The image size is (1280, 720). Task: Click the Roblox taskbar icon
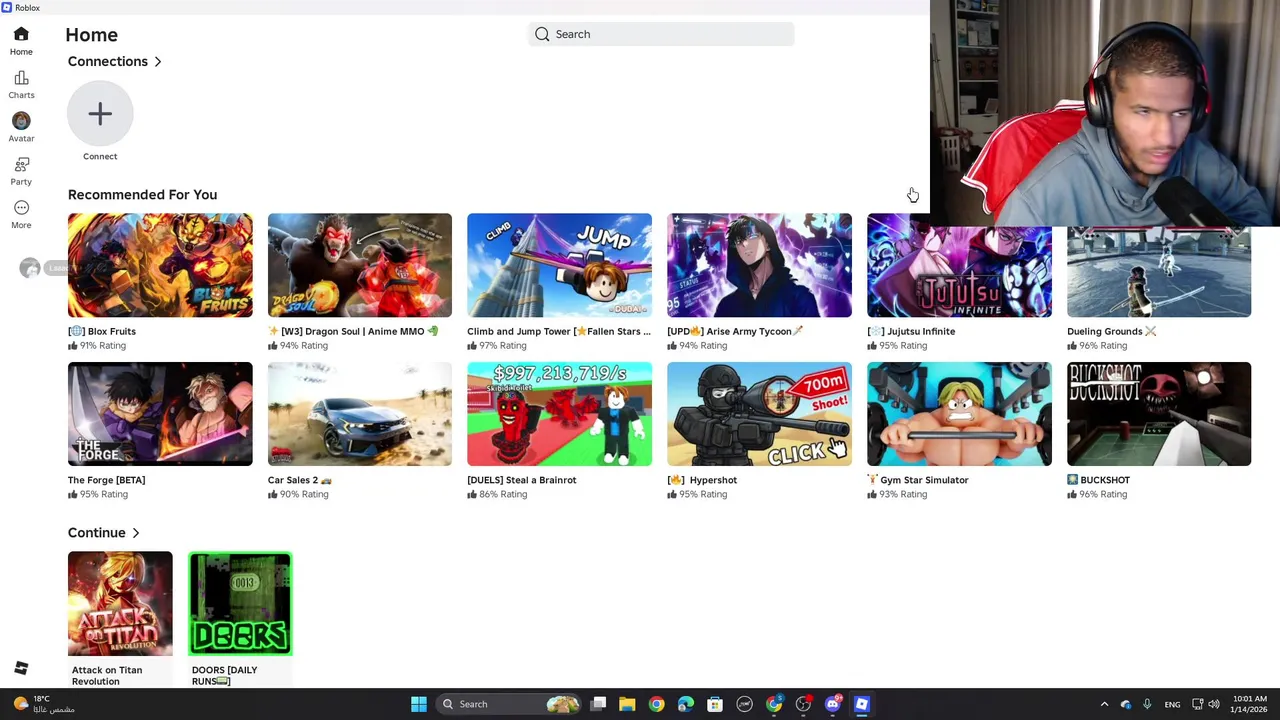(862, 704)
